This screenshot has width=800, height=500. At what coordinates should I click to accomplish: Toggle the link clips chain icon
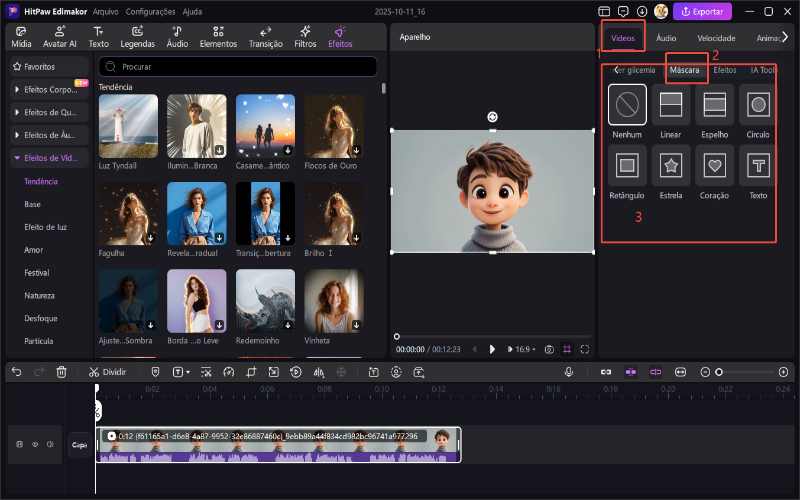click(606, 372)
